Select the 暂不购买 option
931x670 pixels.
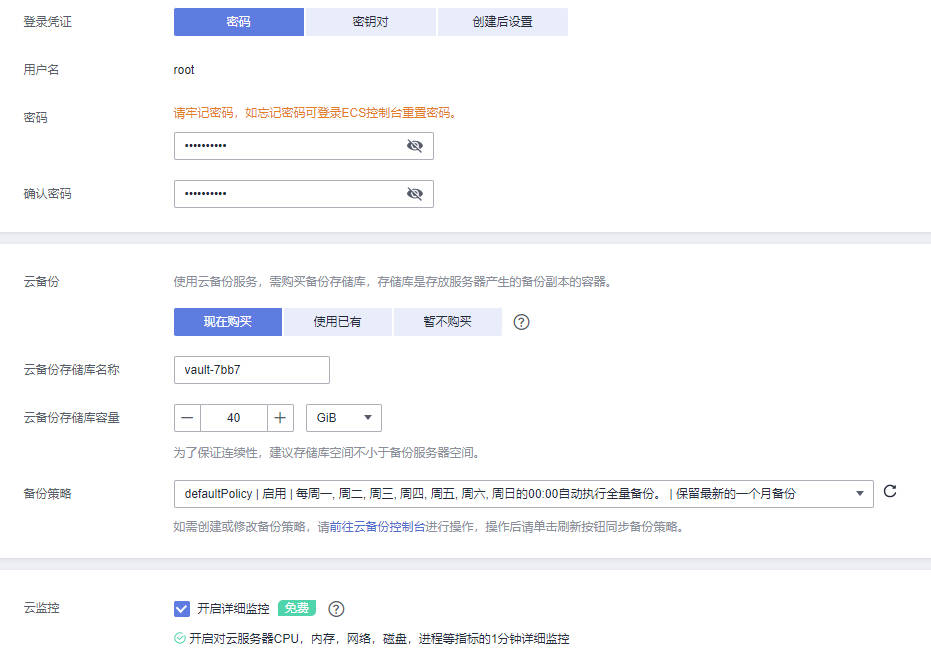(447, 321)
